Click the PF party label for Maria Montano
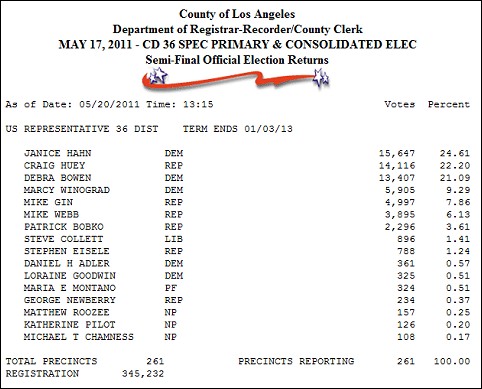Viewport: 482px width, 389px height. click(171, 288)
